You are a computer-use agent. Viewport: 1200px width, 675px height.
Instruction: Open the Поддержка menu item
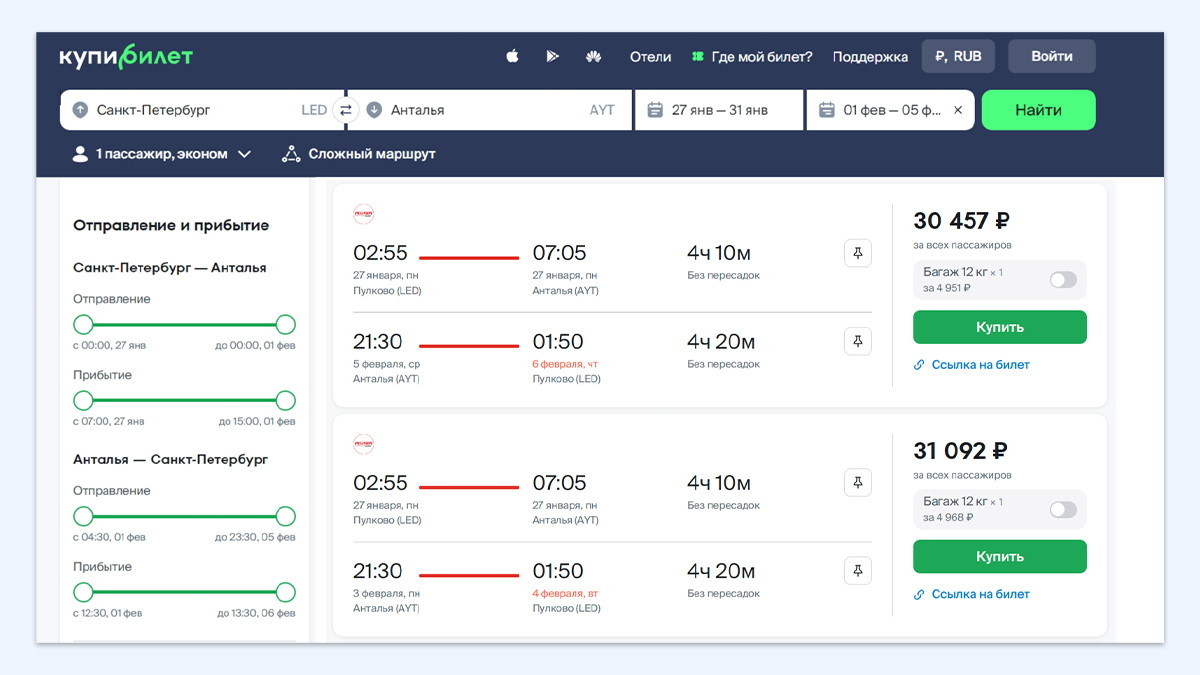point(870,57)
